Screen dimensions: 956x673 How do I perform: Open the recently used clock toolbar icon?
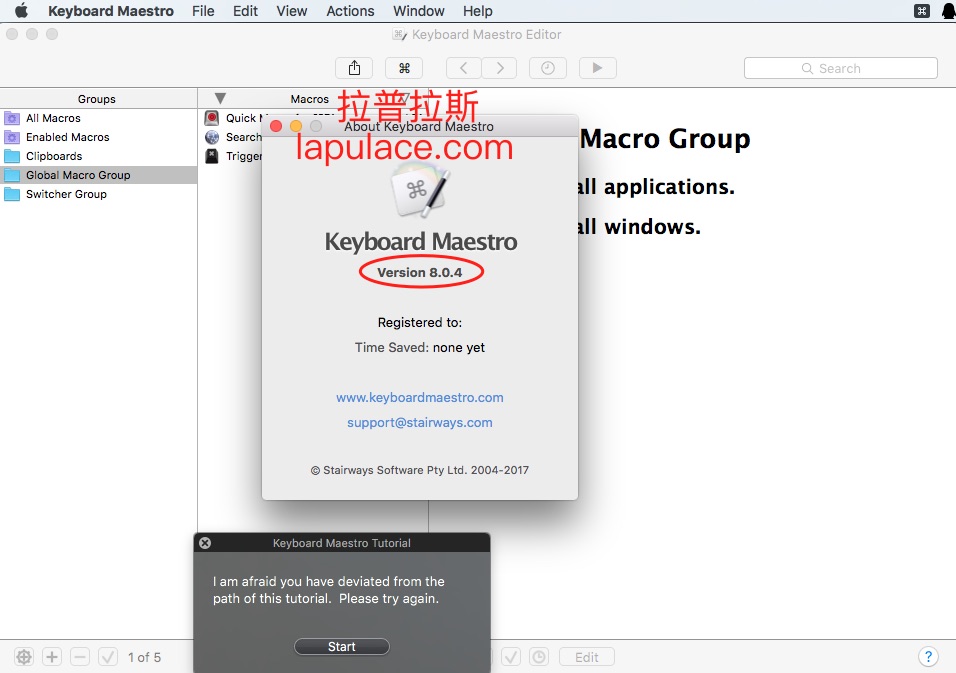point(548,68)
